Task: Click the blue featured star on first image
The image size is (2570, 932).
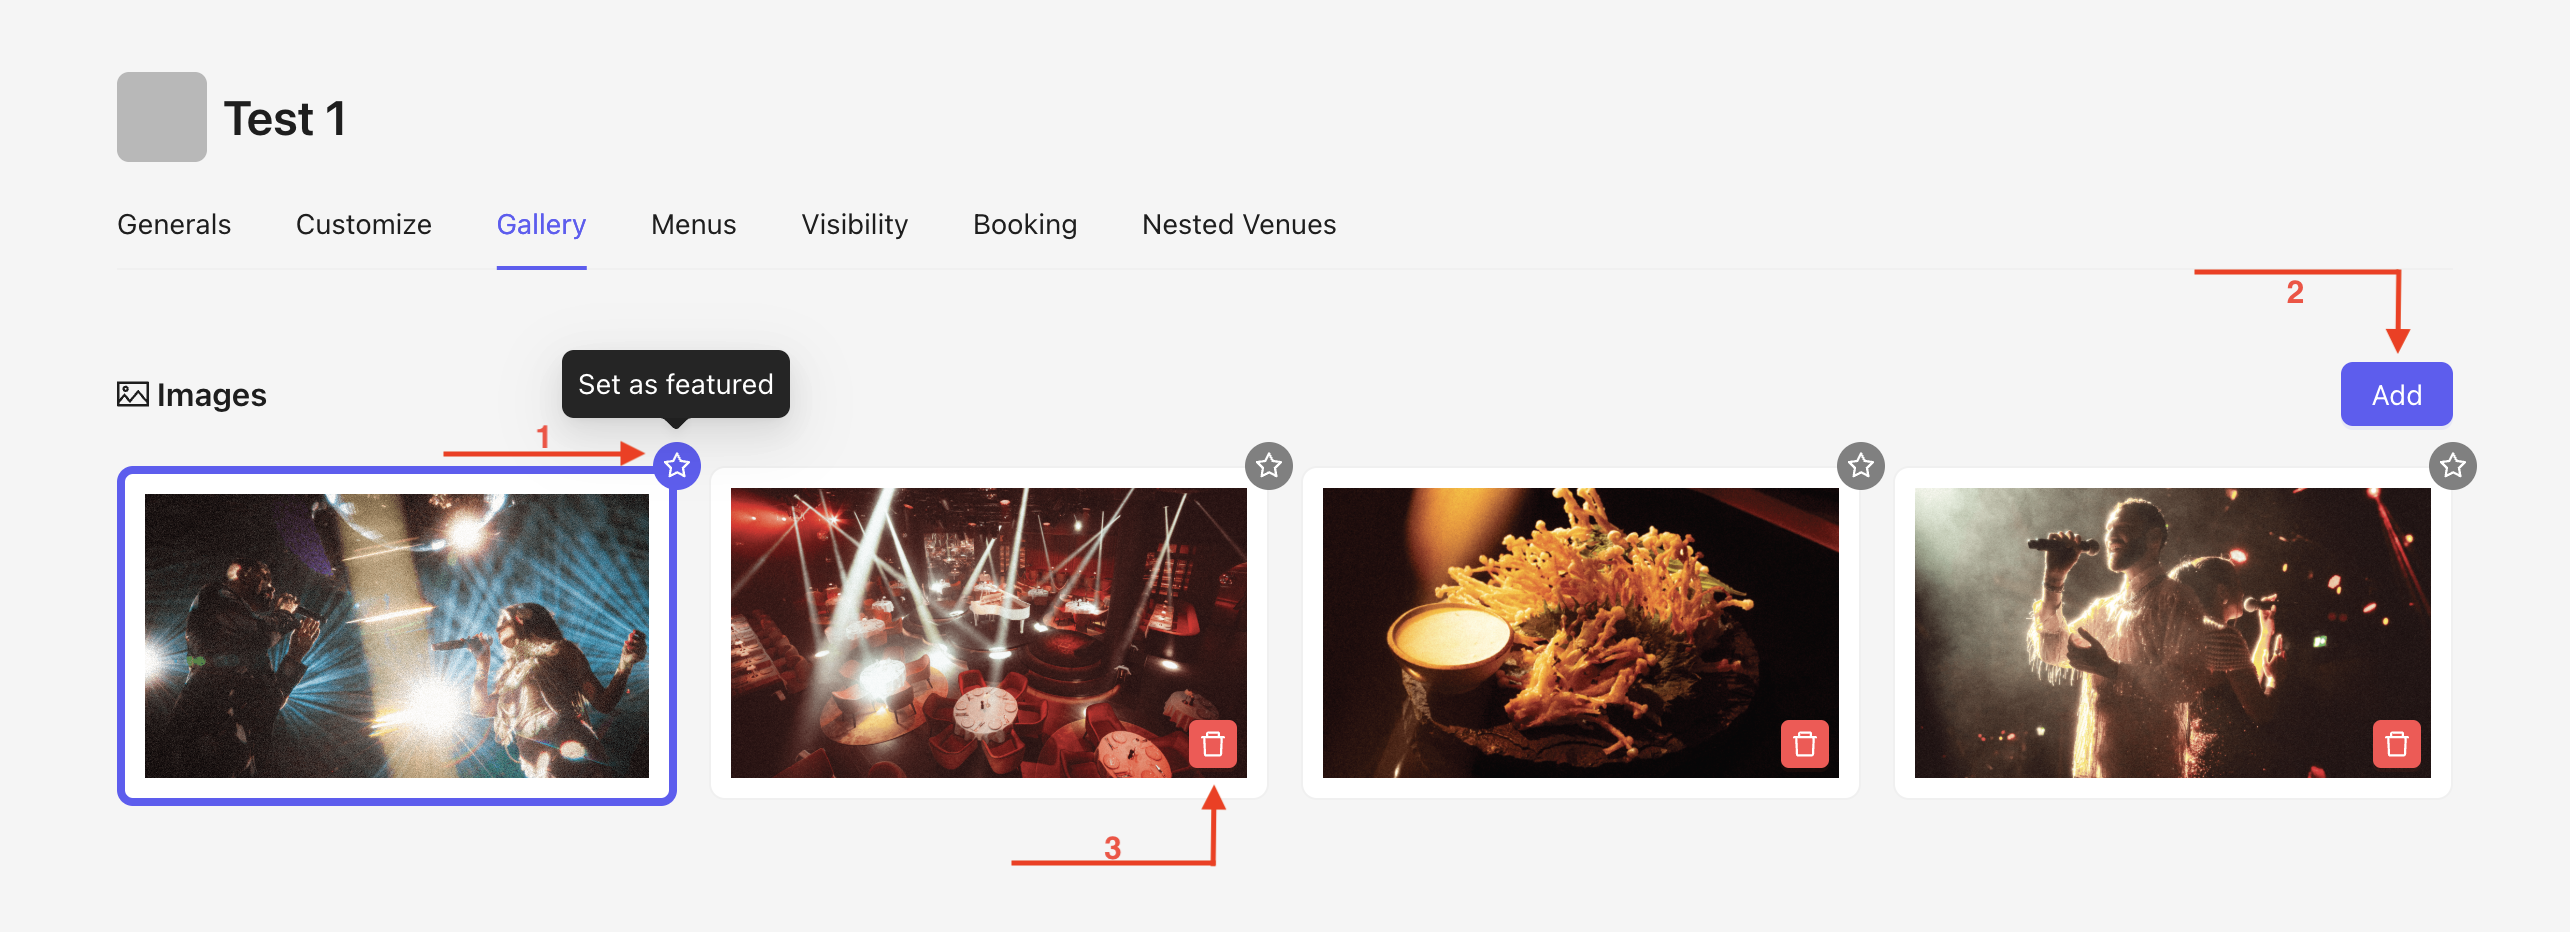Action: [x=677, y=465]
